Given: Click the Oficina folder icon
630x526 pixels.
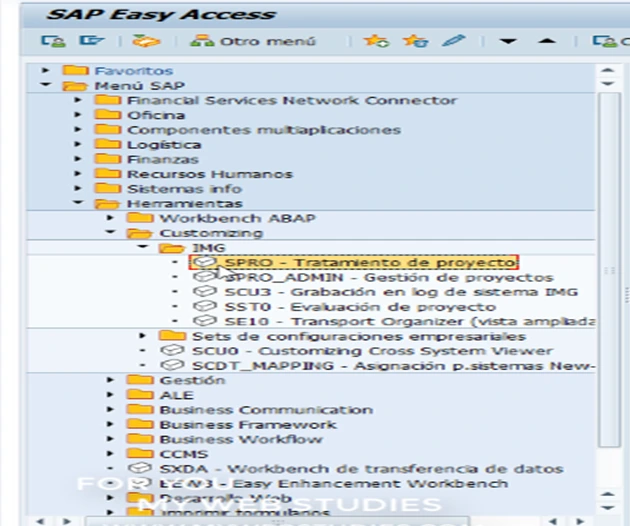Looking at the screenshot, I should coord(107,114).
